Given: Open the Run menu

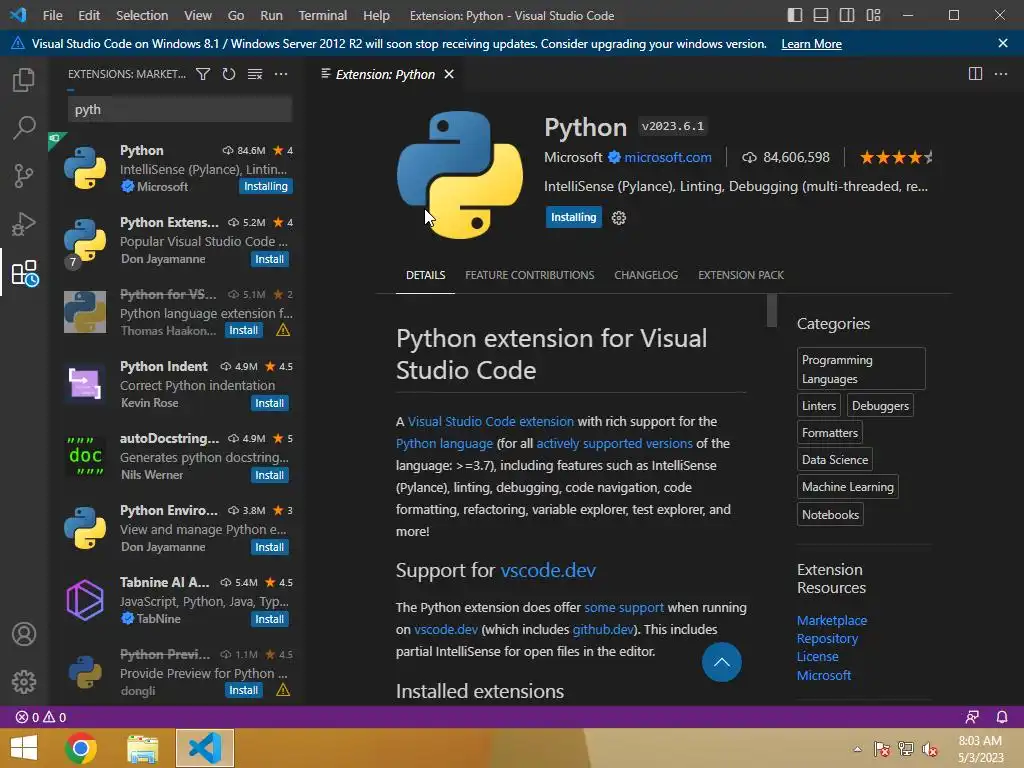Looking at the screenshot, I should (271, 15).
